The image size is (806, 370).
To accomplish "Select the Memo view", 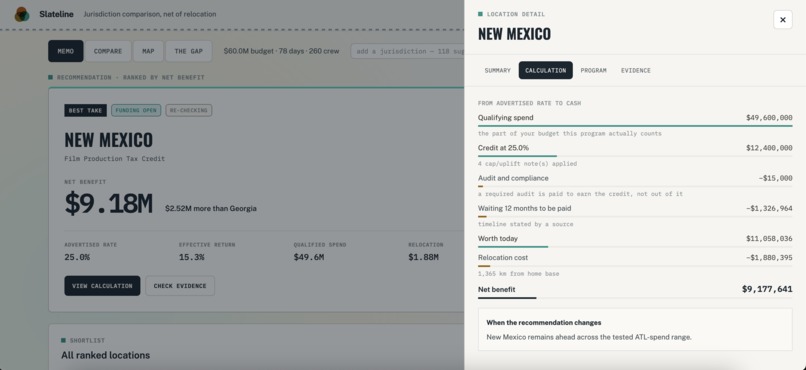I will pyautogui.click(x=66, y=51).
